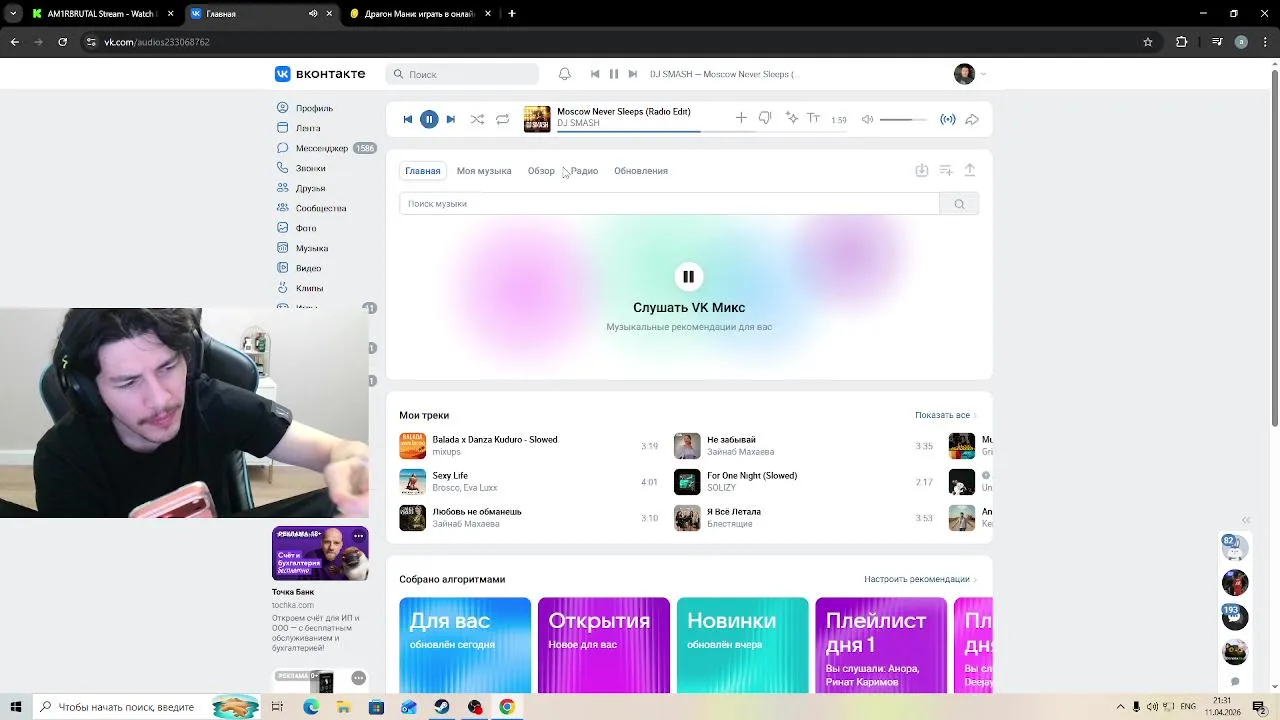Focus the top Поиск search box
1280x720 pixels.
pos(463,74)
